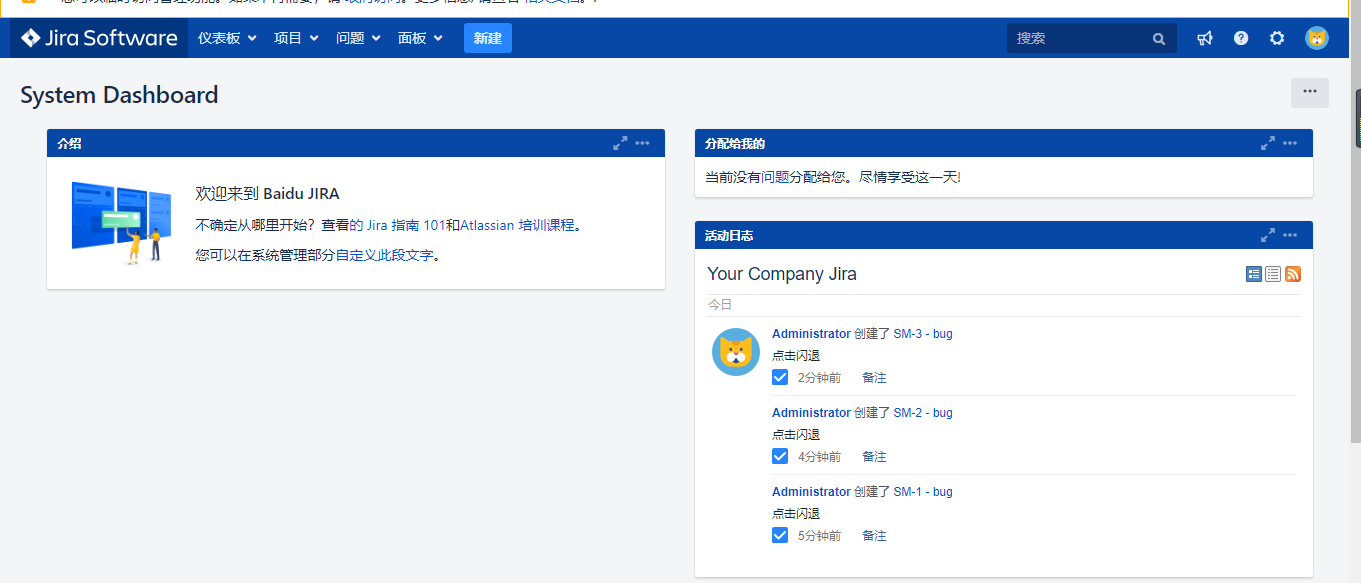The height and width of the screenshot is (583, 1361).
Task: Click the welcome illustration image
Action: point(121,222)
